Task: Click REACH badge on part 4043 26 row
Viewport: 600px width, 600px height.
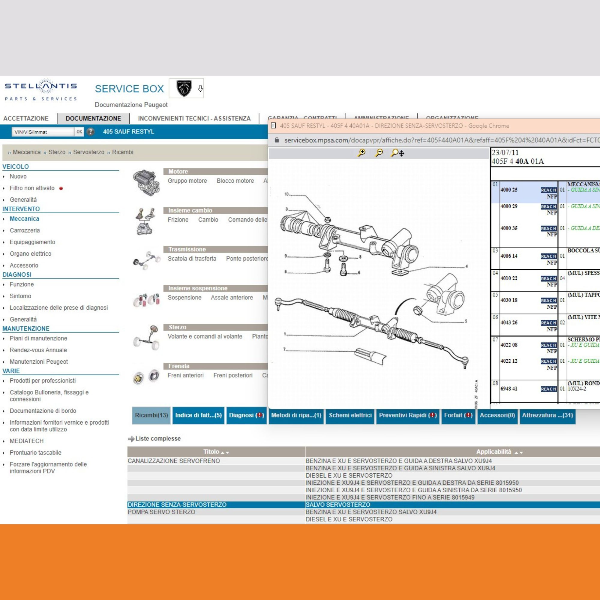Action: click(549, 323)
